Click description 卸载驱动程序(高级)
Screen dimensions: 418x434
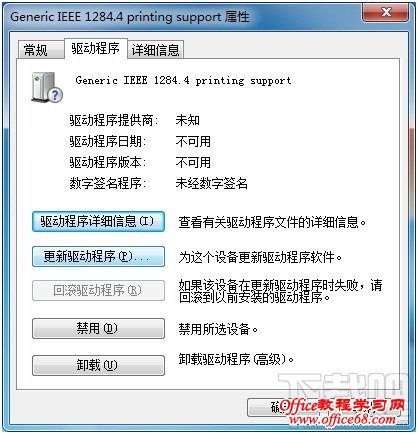[x=236, y=359]
